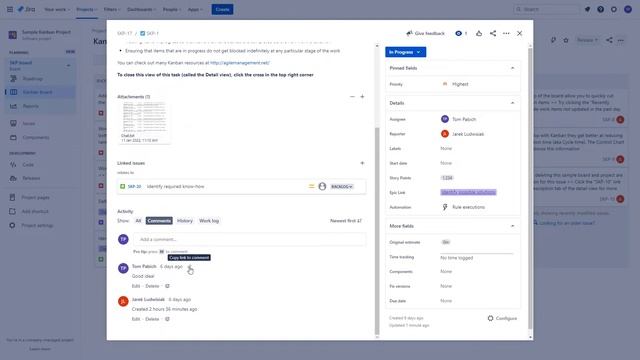Click the settings gear icon in top bar

614,9
